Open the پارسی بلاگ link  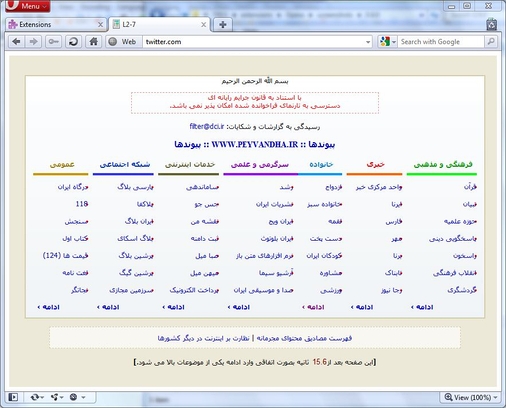(135, 187)
